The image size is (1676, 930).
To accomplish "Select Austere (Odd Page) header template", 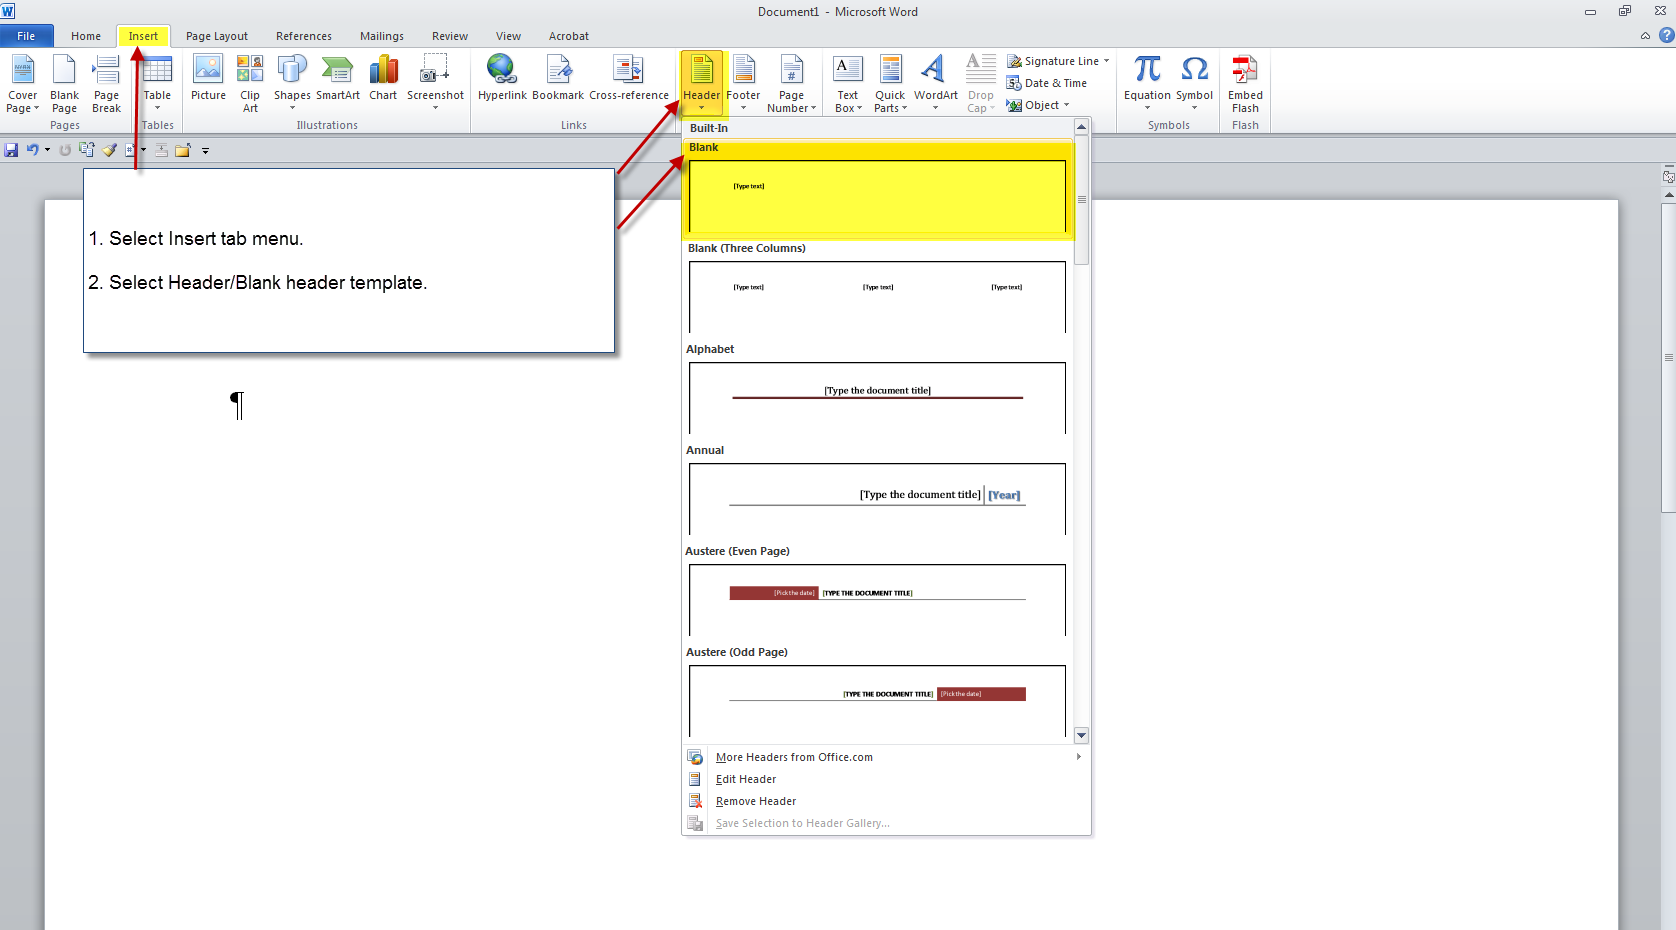I will click(878, 693).
